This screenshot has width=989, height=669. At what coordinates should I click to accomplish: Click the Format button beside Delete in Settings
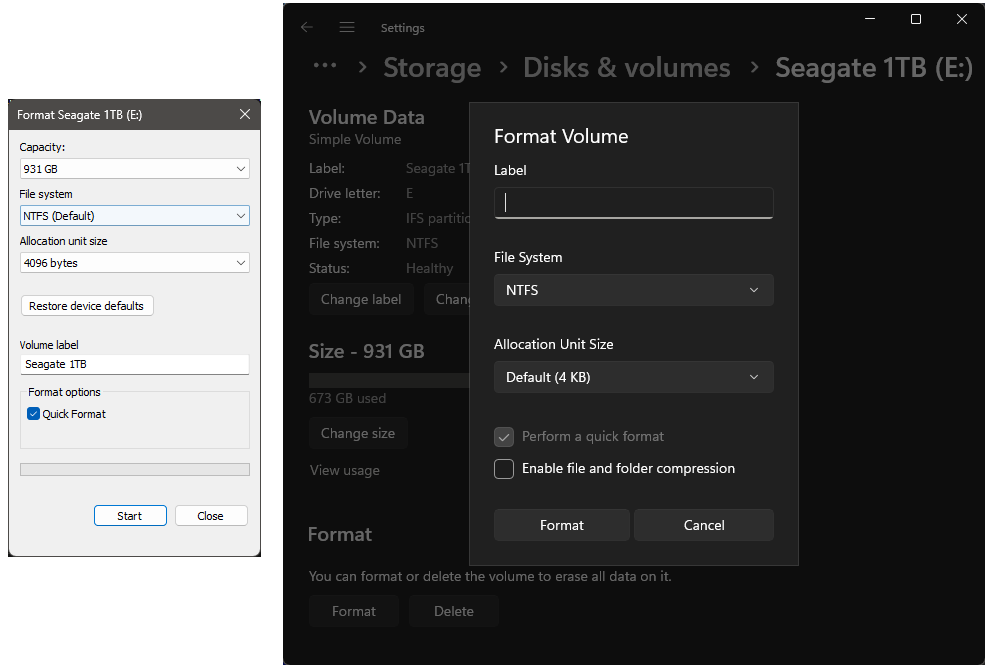point(354,611)
